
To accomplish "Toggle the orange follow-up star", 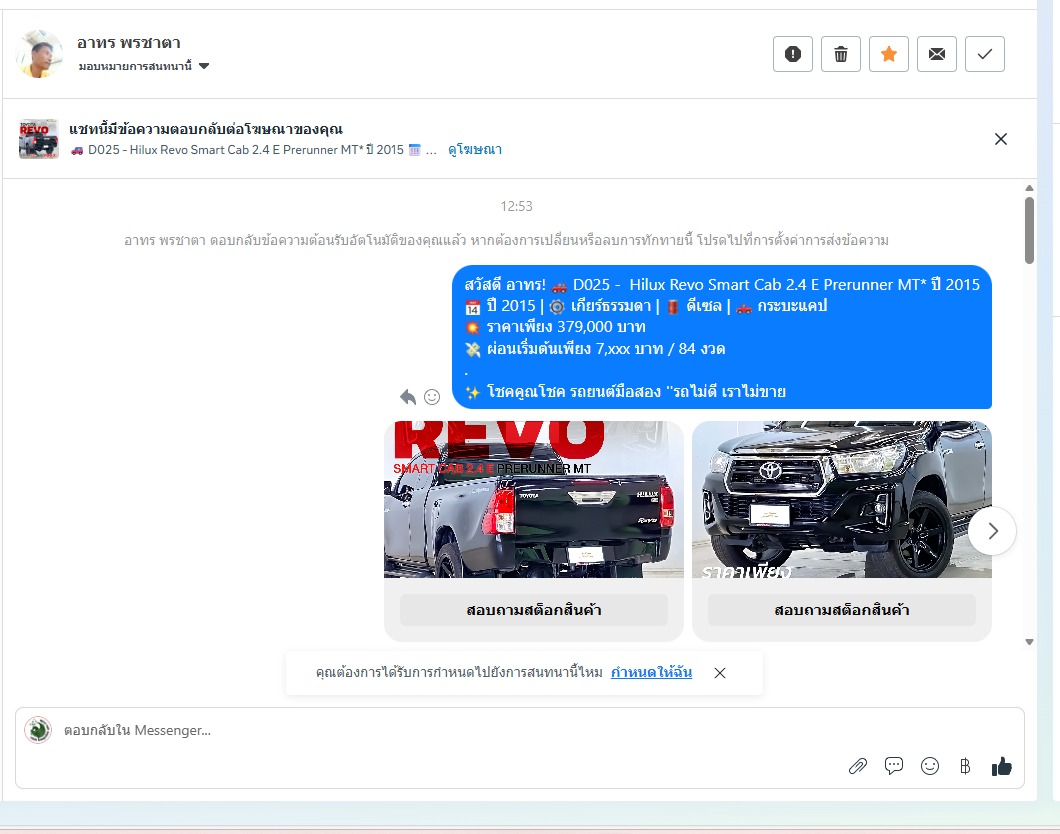I will pyautogui.click(x=888, y=54).
